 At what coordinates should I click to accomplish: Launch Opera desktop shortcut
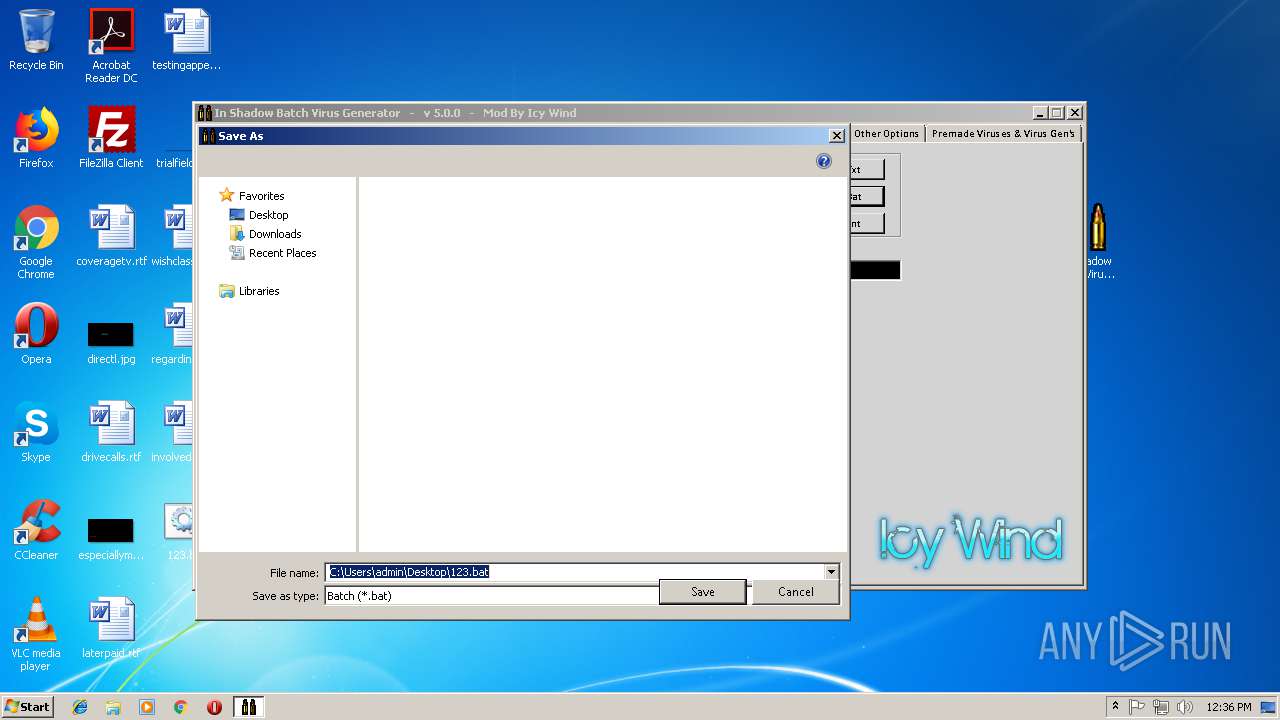(36, 334)
